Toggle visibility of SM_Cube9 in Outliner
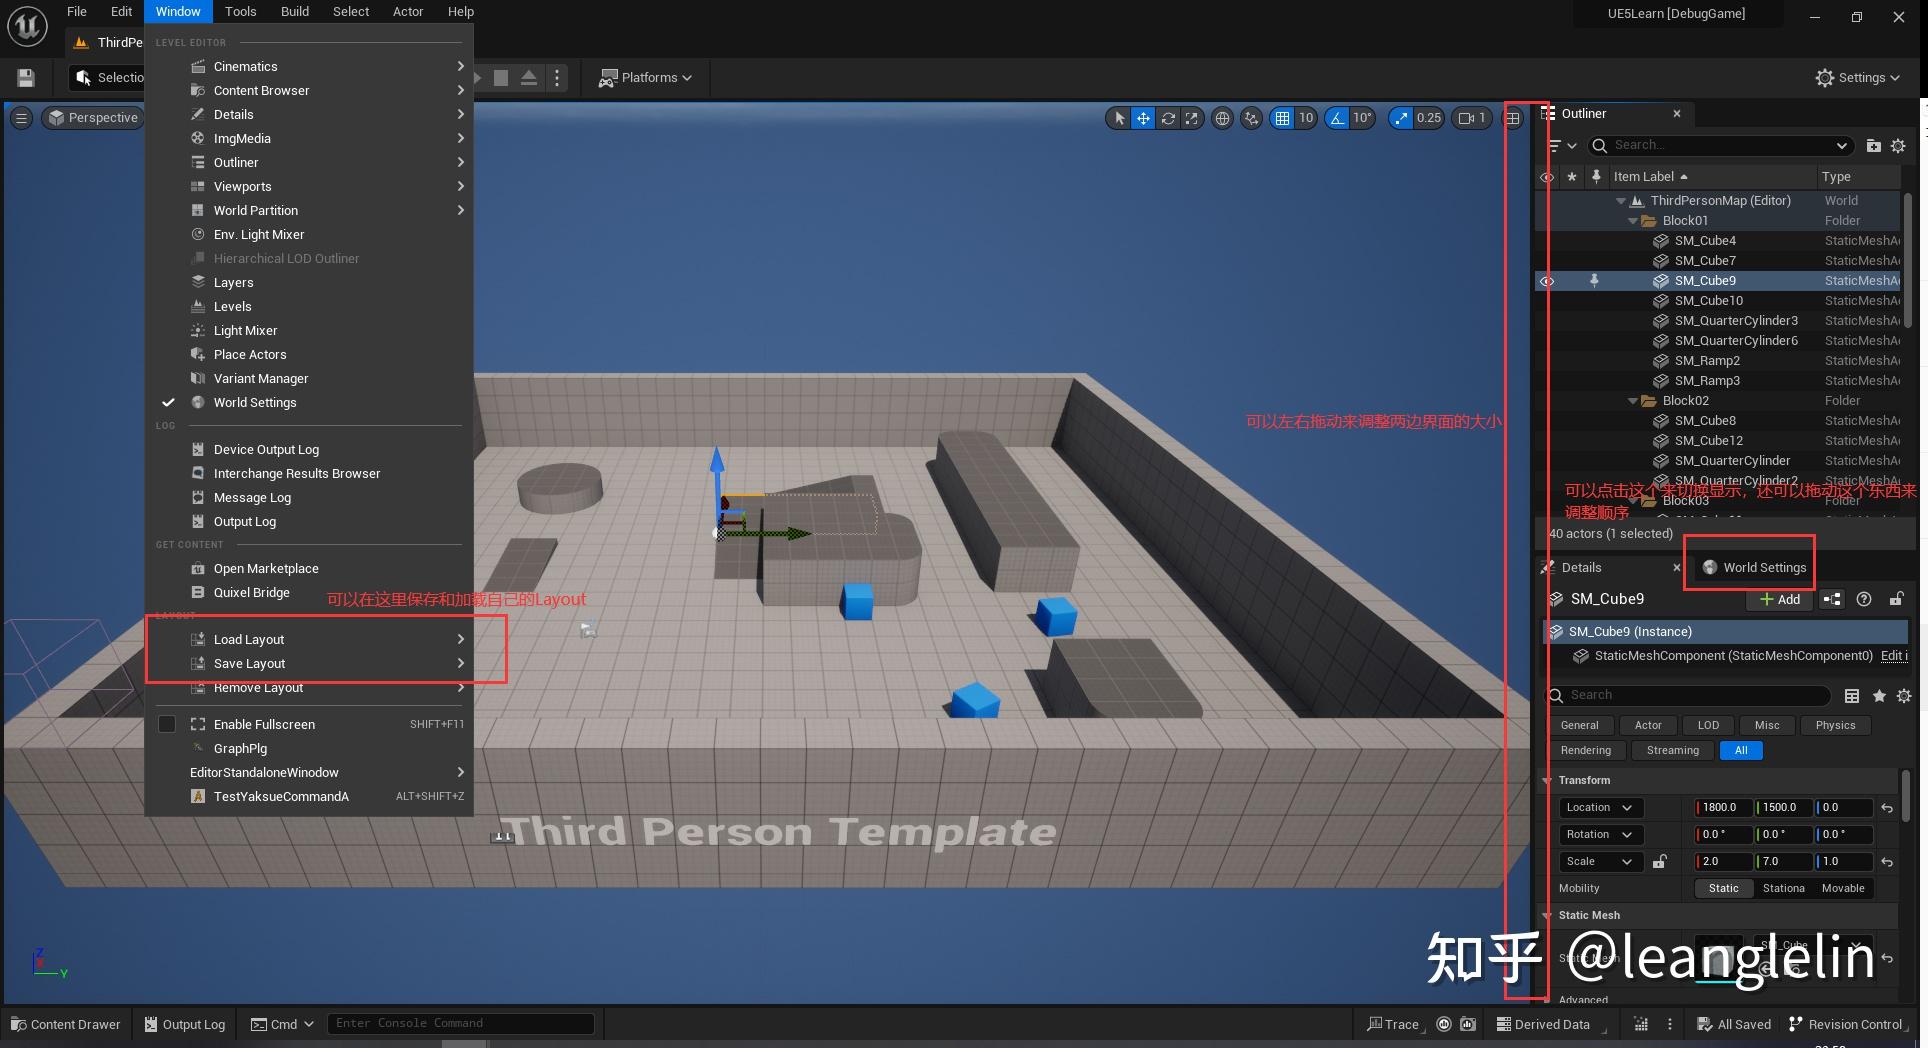The height and width of the screenshot is (1048, 1928). point(1546,281)
